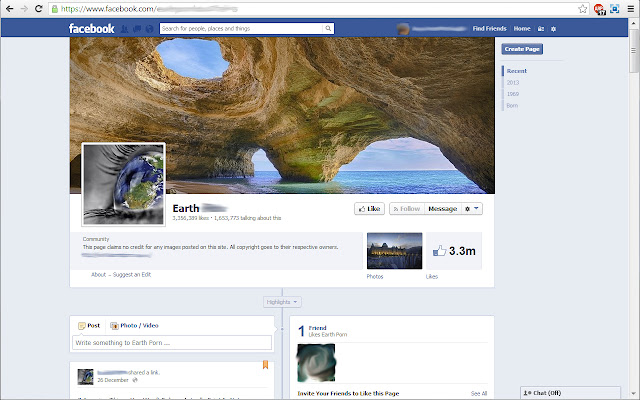Click the Earth page profile picture
This screenshot has height=400, width=640.
[123, 184]
